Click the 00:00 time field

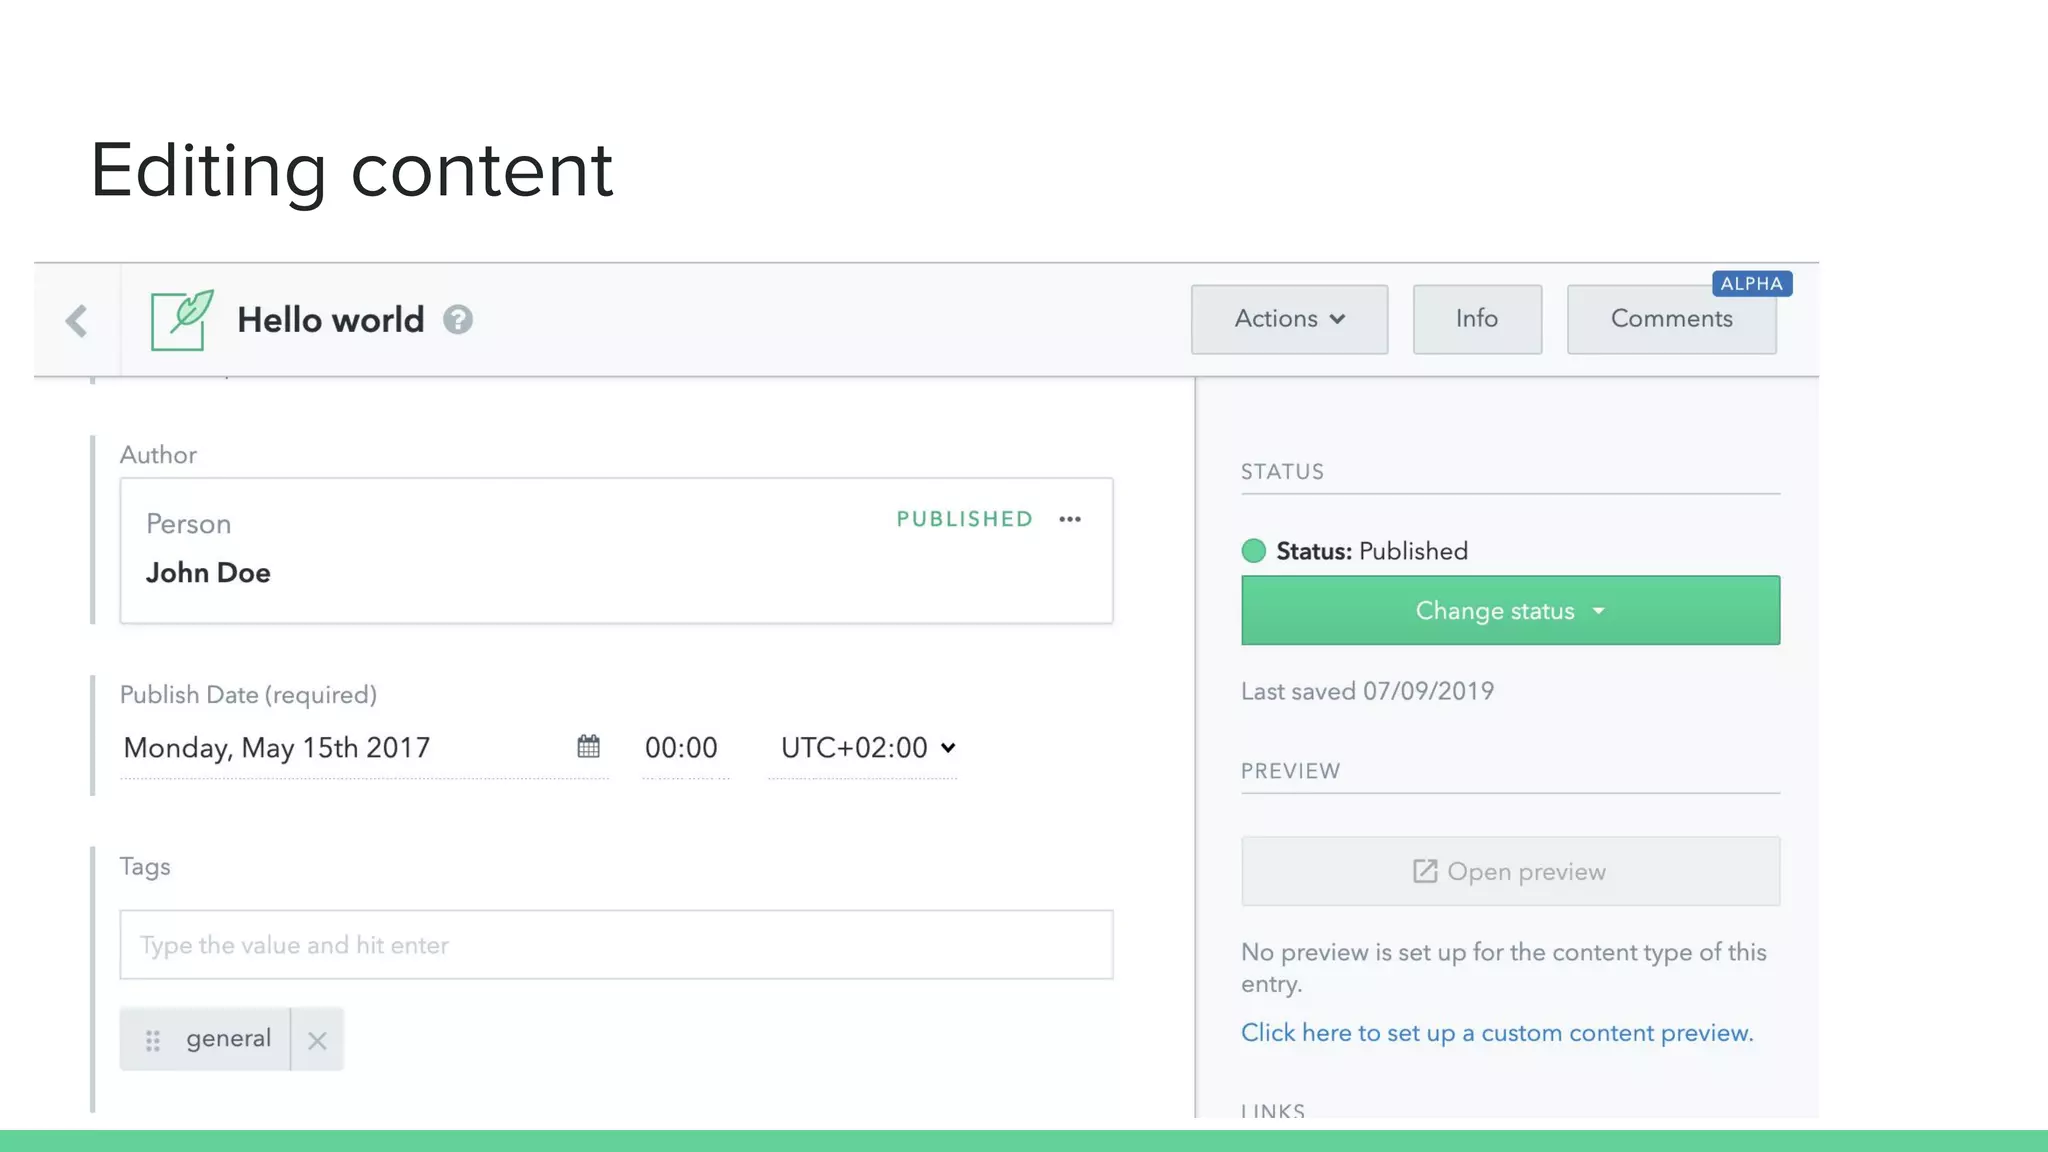(x=682, y=748)
